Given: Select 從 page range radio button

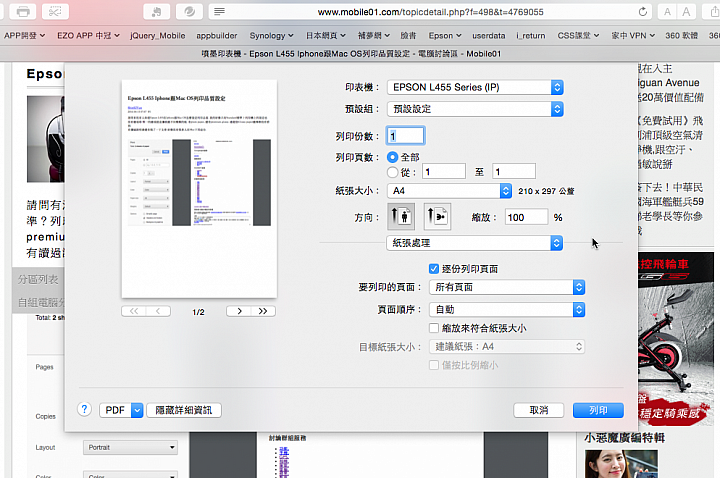Looking at the screenshot, I should [392, 172].
